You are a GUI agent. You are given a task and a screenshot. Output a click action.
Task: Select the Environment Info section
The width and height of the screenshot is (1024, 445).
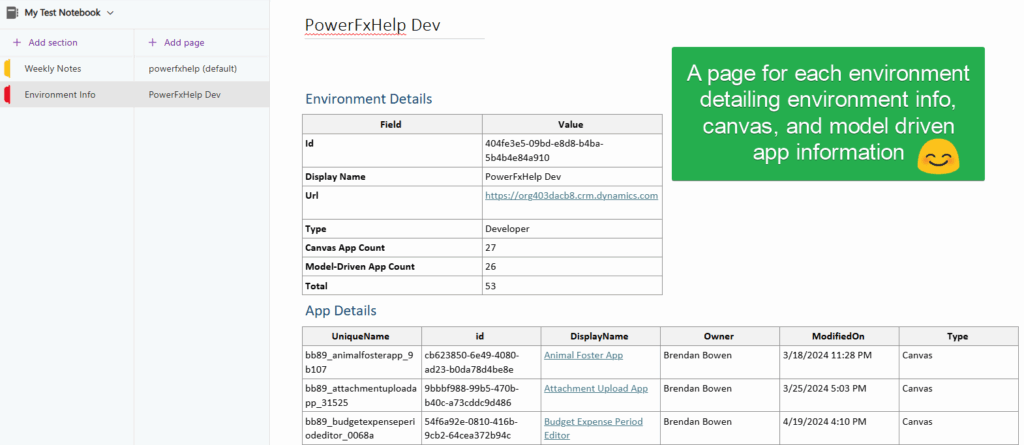pos(67,95)
